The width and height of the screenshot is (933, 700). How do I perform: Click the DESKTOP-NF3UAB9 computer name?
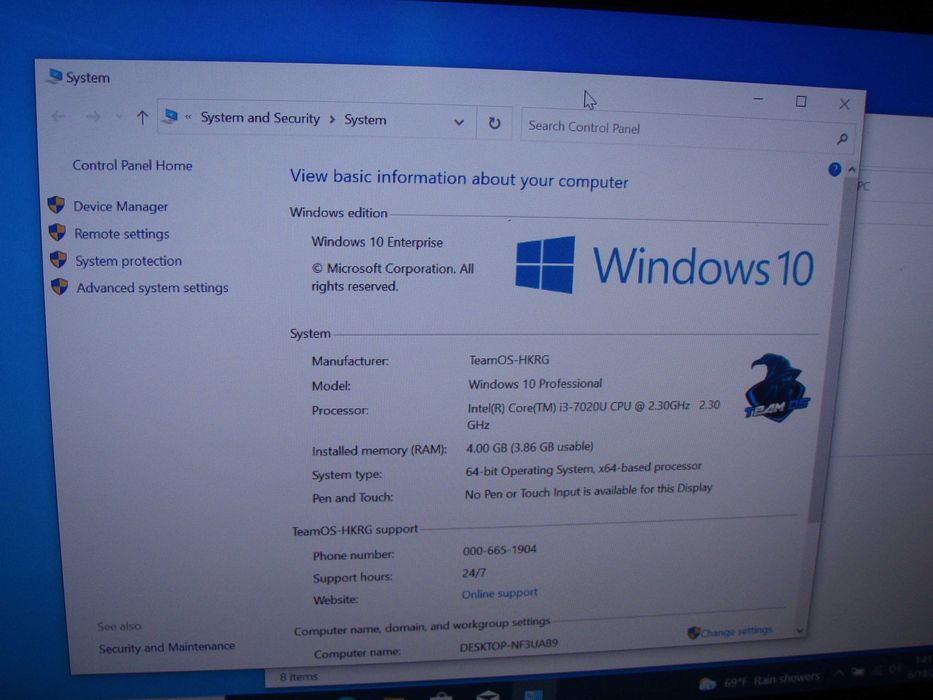pyautogui.click(x=509, y=645)
